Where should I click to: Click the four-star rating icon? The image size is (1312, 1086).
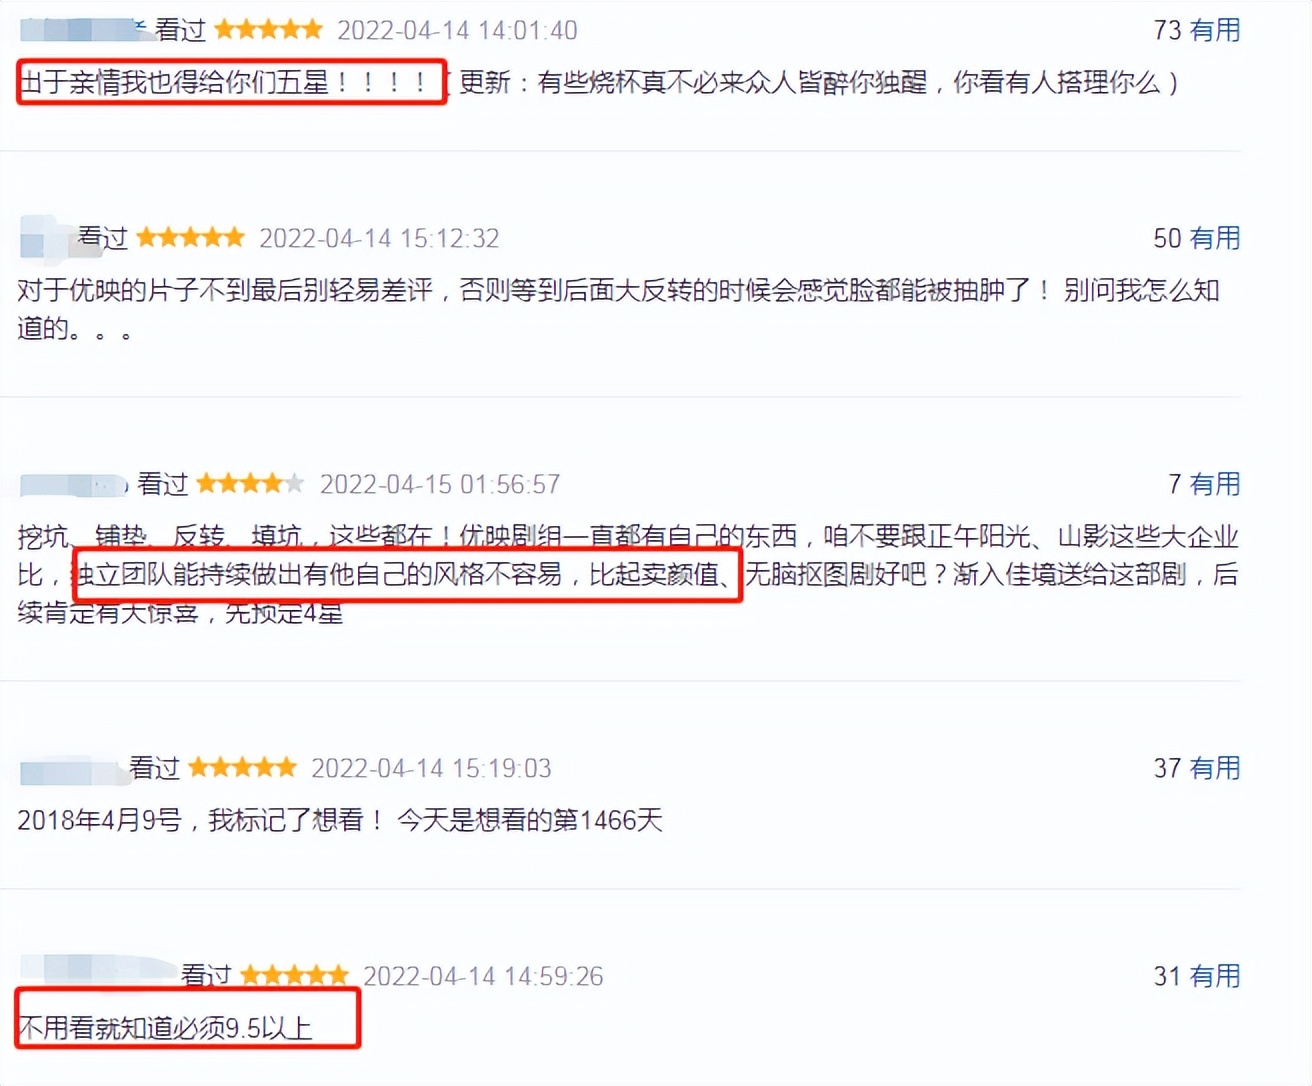pyautogui.click(x=250, y=484)
